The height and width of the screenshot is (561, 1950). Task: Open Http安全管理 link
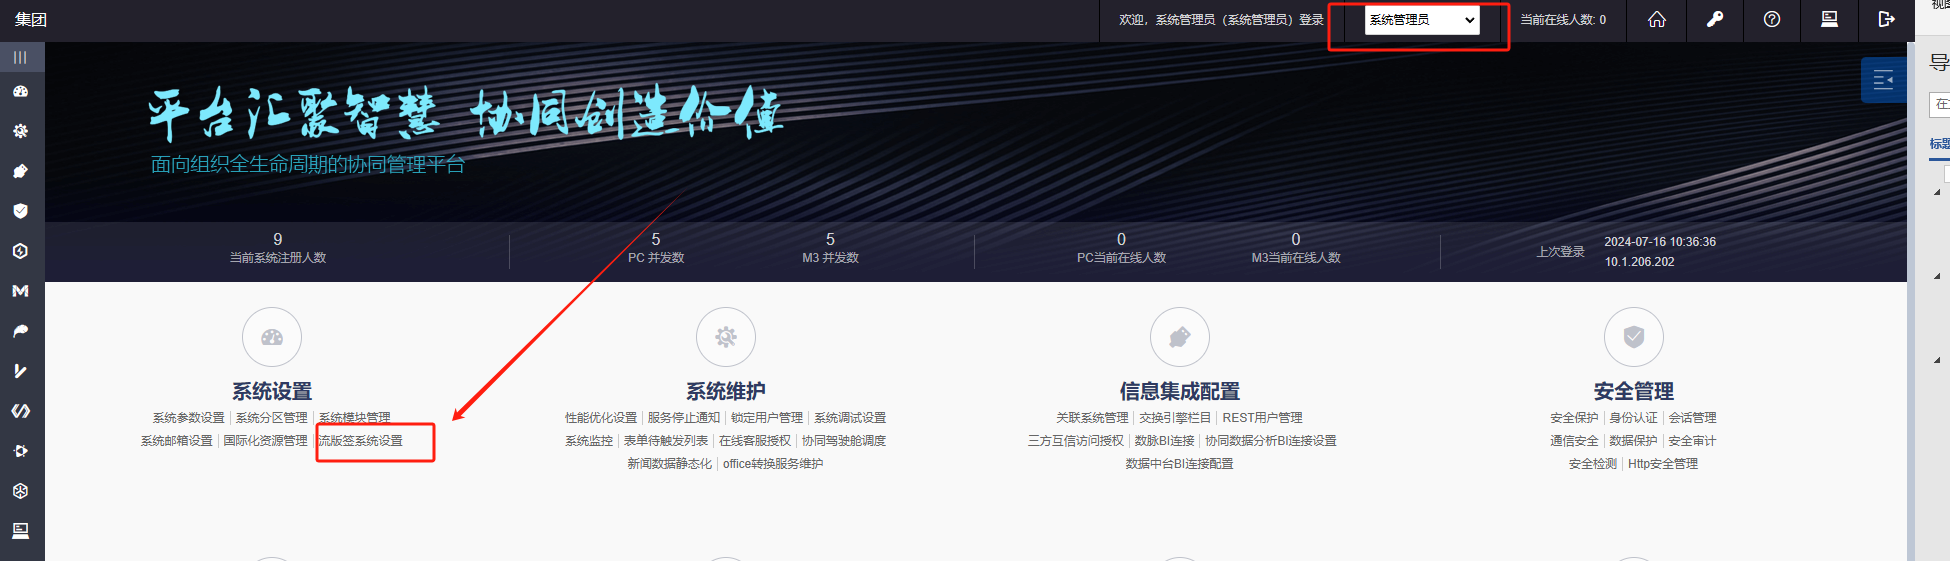click(1663, 464)
